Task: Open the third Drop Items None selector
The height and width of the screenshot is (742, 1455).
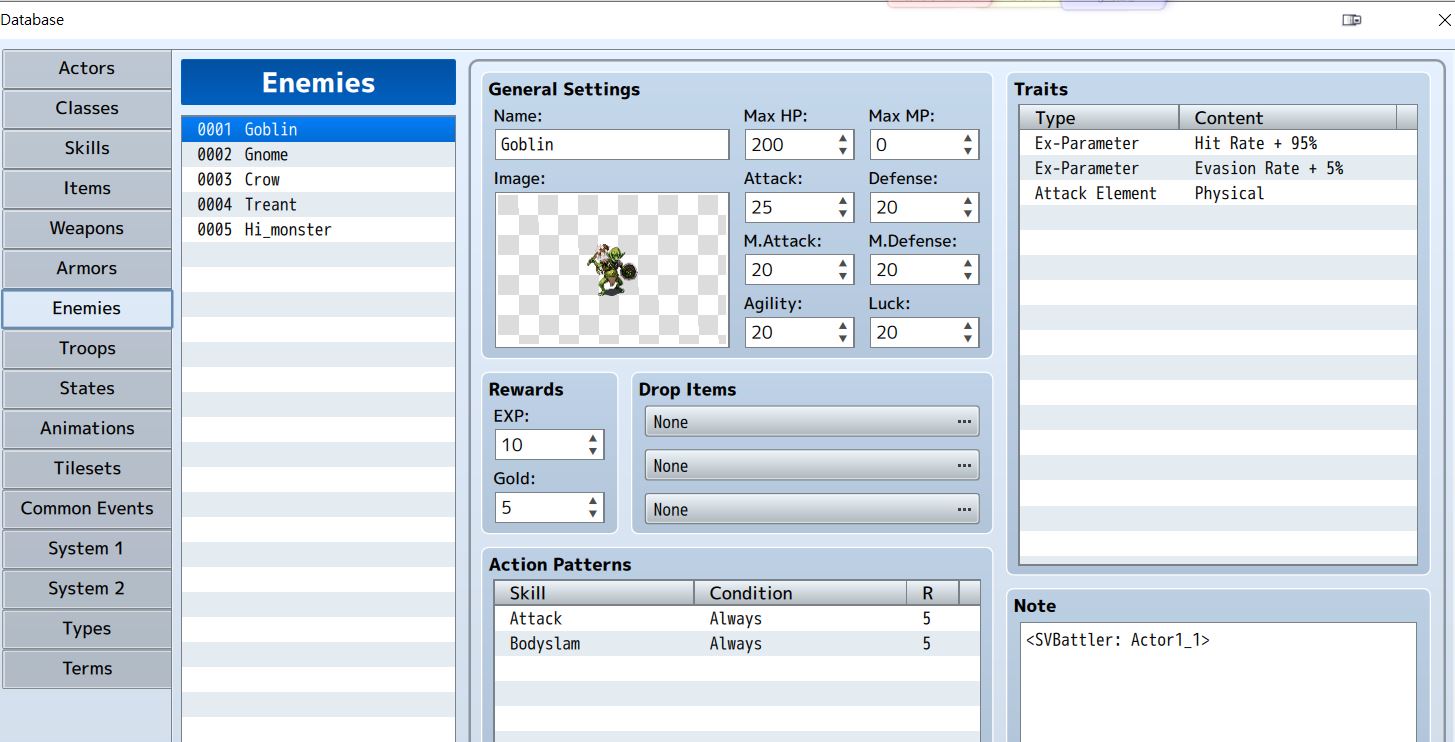Action: point(812,509)
